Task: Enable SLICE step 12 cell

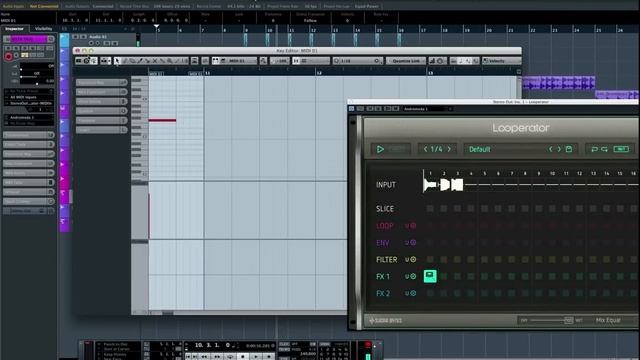Action: click(x=579, y=209)
